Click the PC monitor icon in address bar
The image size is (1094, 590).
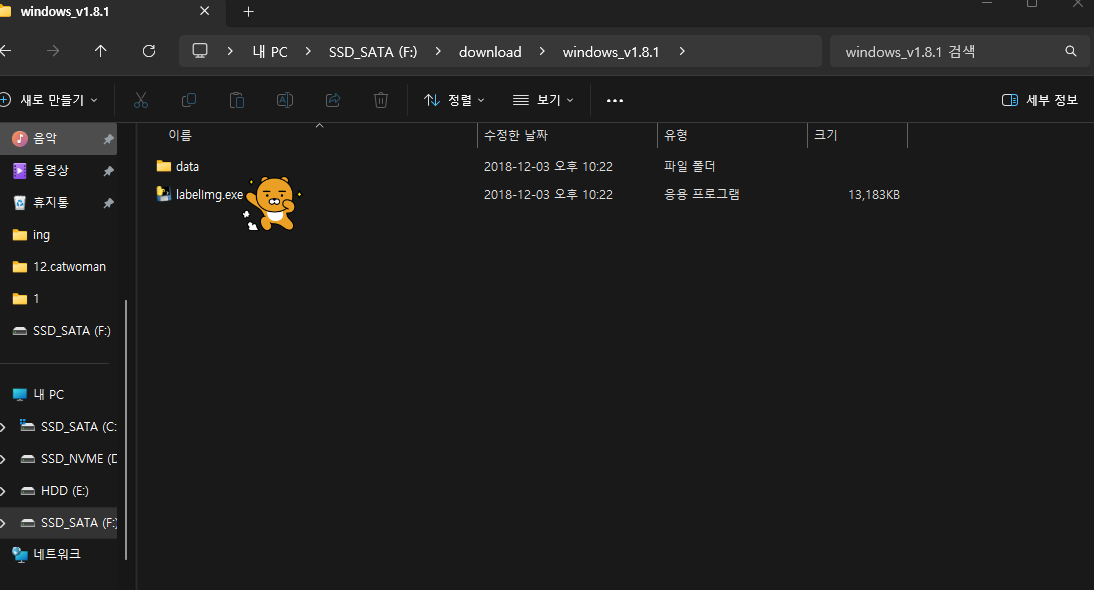[x=200, y=51]
